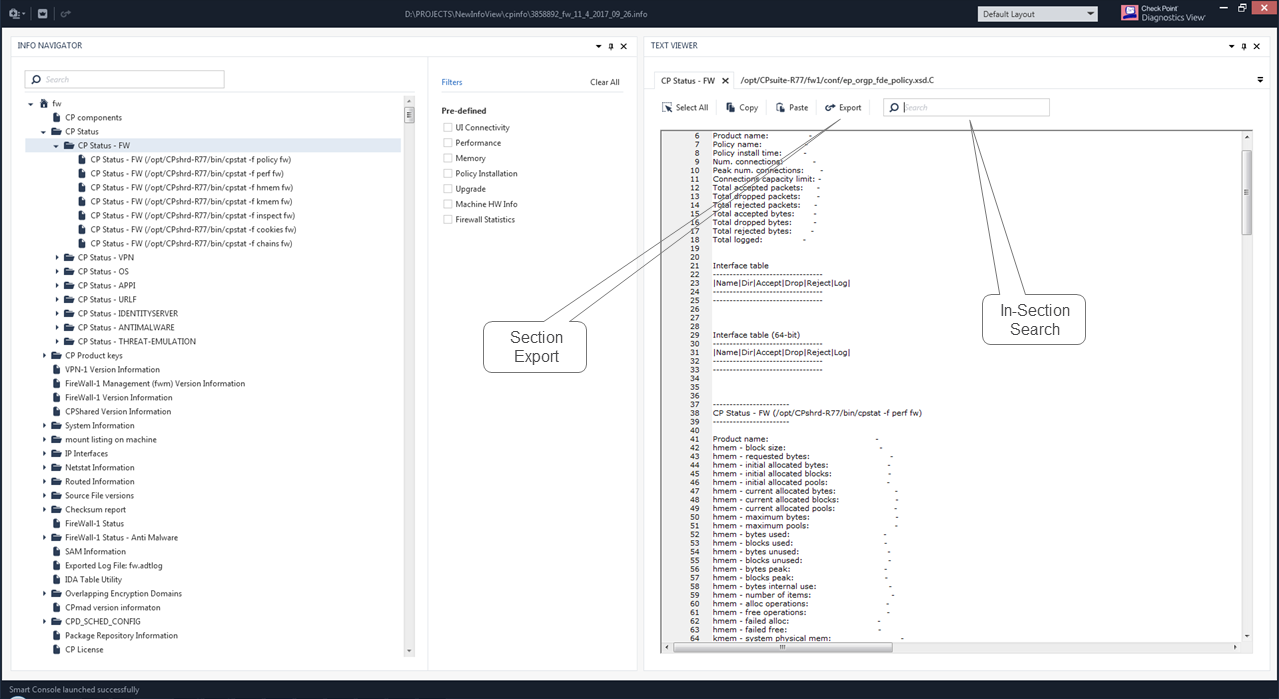
Task: Click the text viewer vertical scrollbar
Action: 1246,192
